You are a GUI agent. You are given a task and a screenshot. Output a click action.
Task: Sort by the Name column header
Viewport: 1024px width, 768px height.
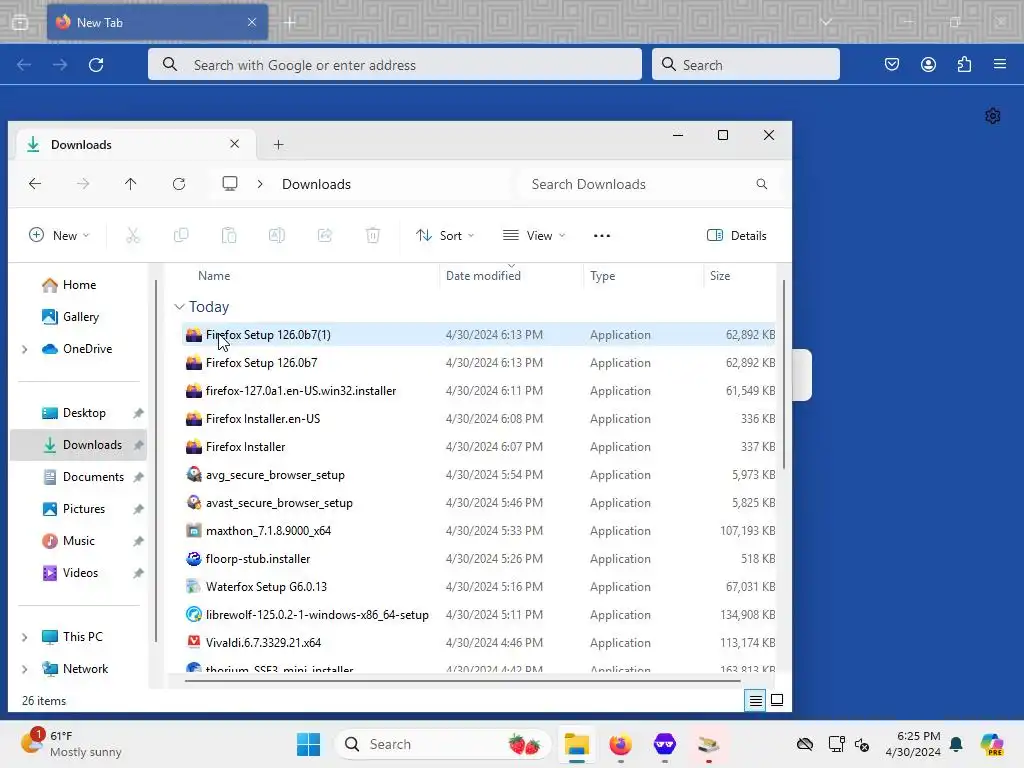214,276
